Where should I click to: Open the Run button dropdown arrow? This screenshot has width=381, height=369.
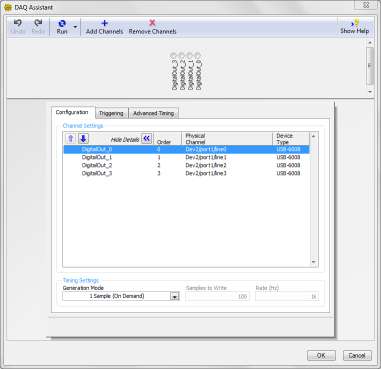tap(75, 27)
